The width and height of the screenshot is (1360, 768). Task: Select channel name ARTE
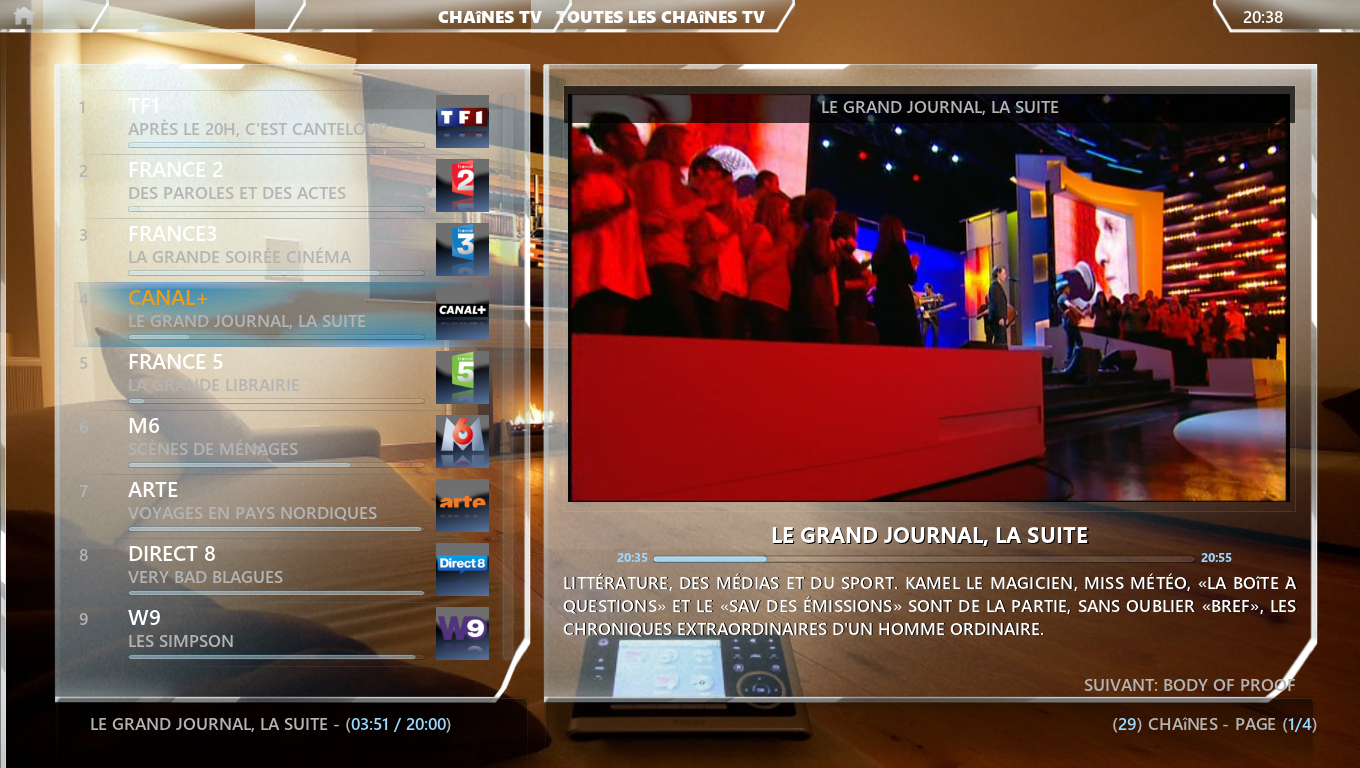[153, 490]
